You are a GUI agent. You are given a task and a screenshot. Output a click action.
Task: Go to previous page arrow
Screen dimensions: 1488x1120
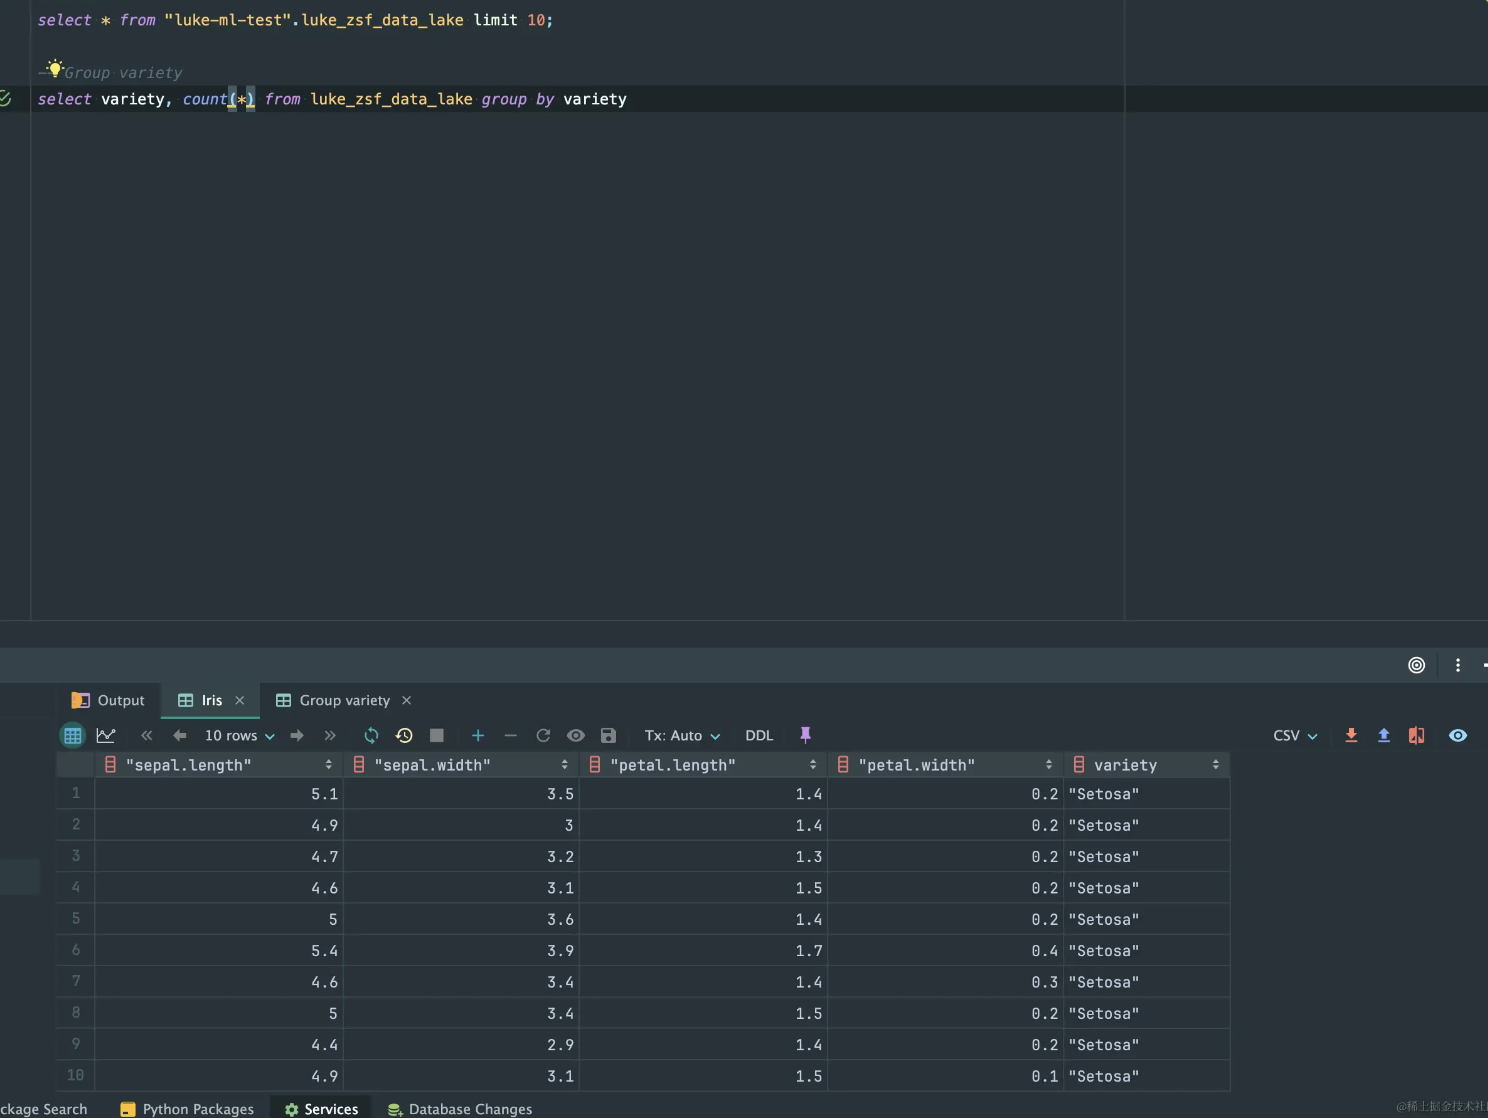pyautogui.click(x=180, y=736)
